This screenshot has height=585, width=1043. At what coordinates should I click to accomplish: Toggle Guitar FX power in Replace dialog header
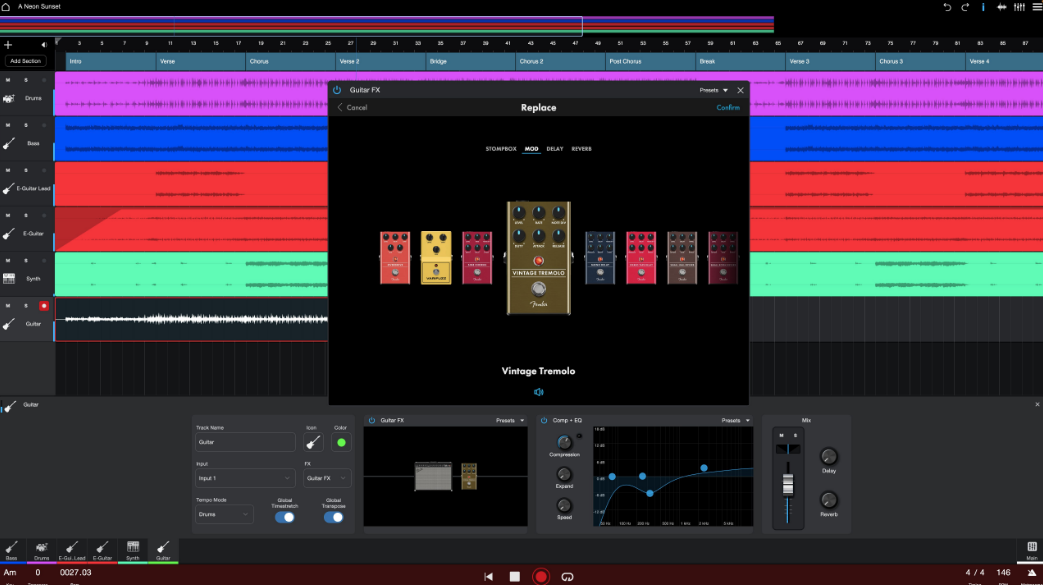coord(337,90)
